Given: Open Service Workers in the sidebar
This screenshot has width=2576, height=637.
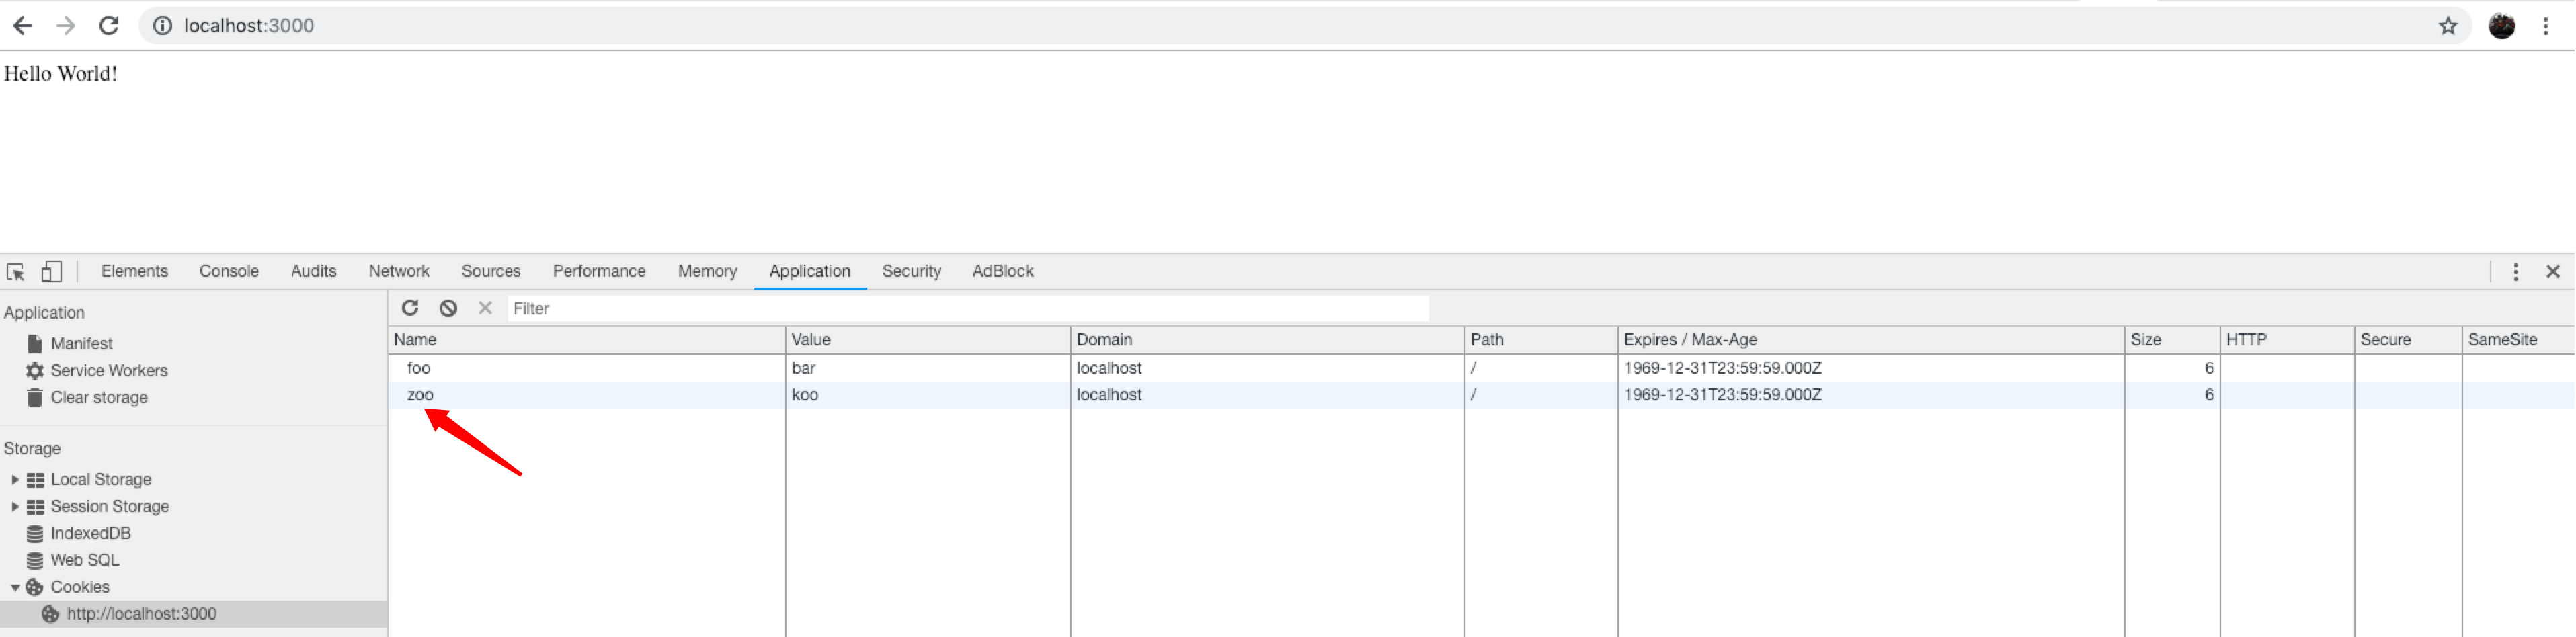Looking at the screenshot, I should [109, 371].
